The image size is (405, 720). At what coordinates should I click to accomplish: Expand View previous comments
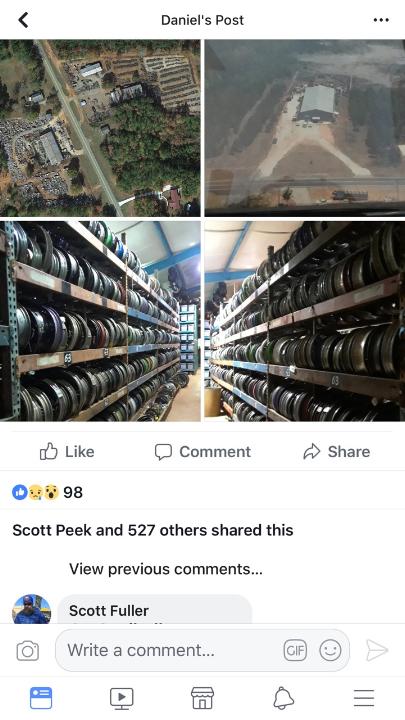[166, 569]
